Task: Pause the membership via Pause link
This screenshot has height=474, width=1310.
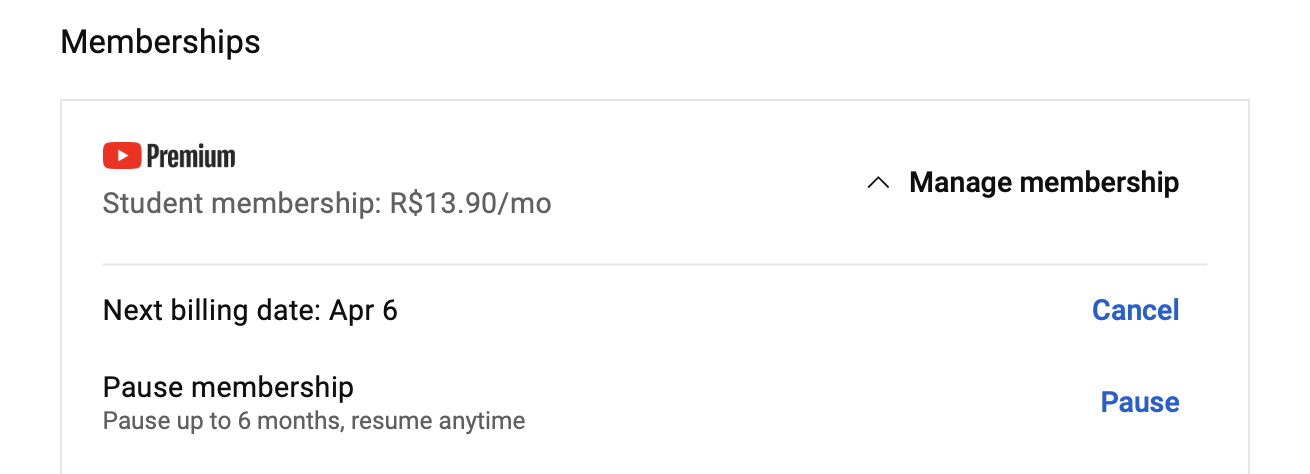Action: click(x=1140, y=402)
